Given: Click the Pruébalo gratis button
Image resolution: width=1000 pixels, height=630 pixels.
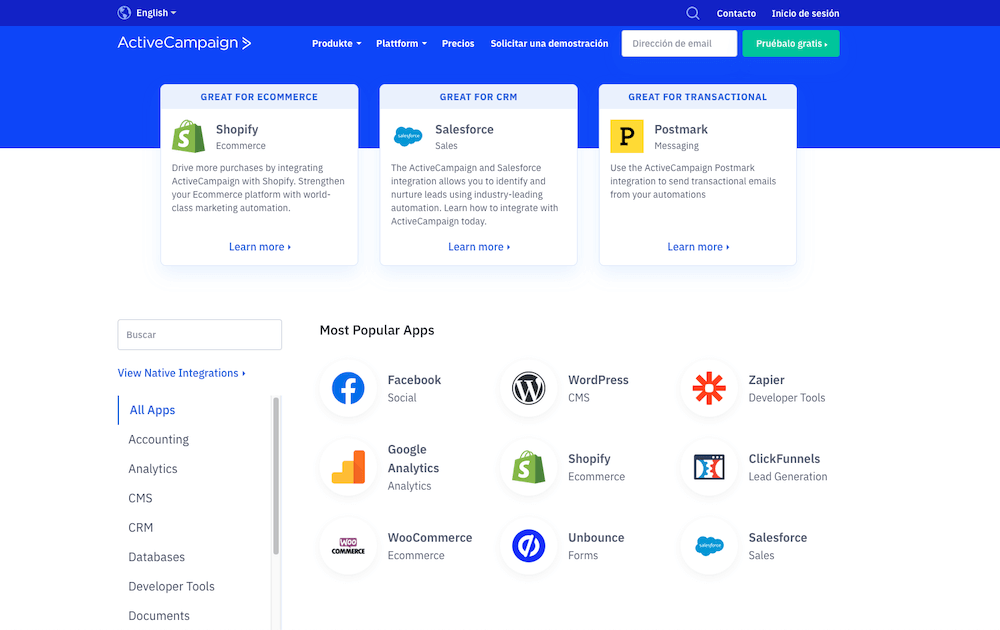Looking at the screenshot, I should (791, 43).
